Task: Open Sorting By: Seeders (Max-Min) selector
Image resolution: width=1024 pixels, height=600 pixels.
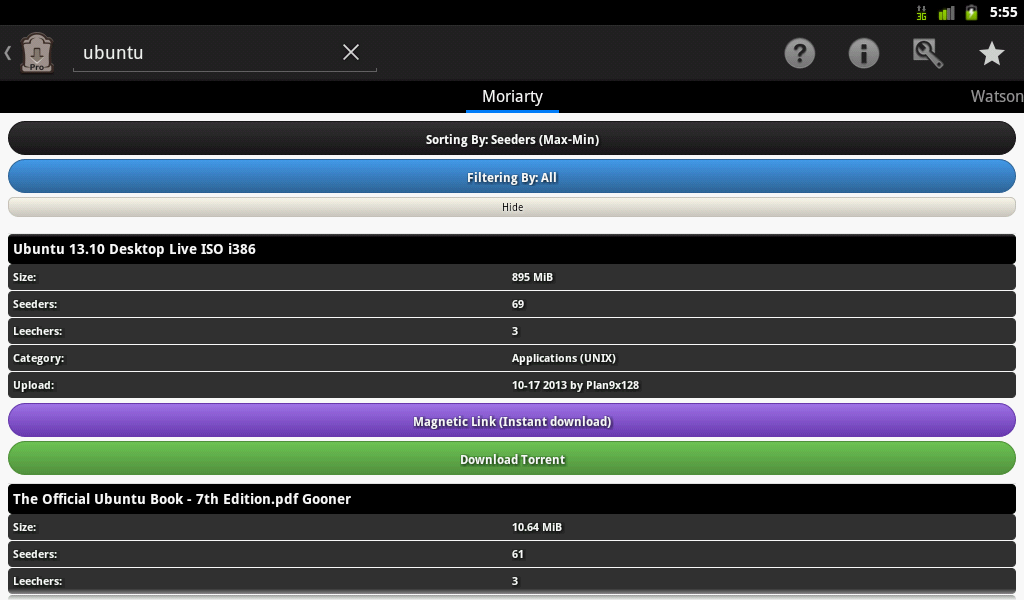Action: coord(512,139)
